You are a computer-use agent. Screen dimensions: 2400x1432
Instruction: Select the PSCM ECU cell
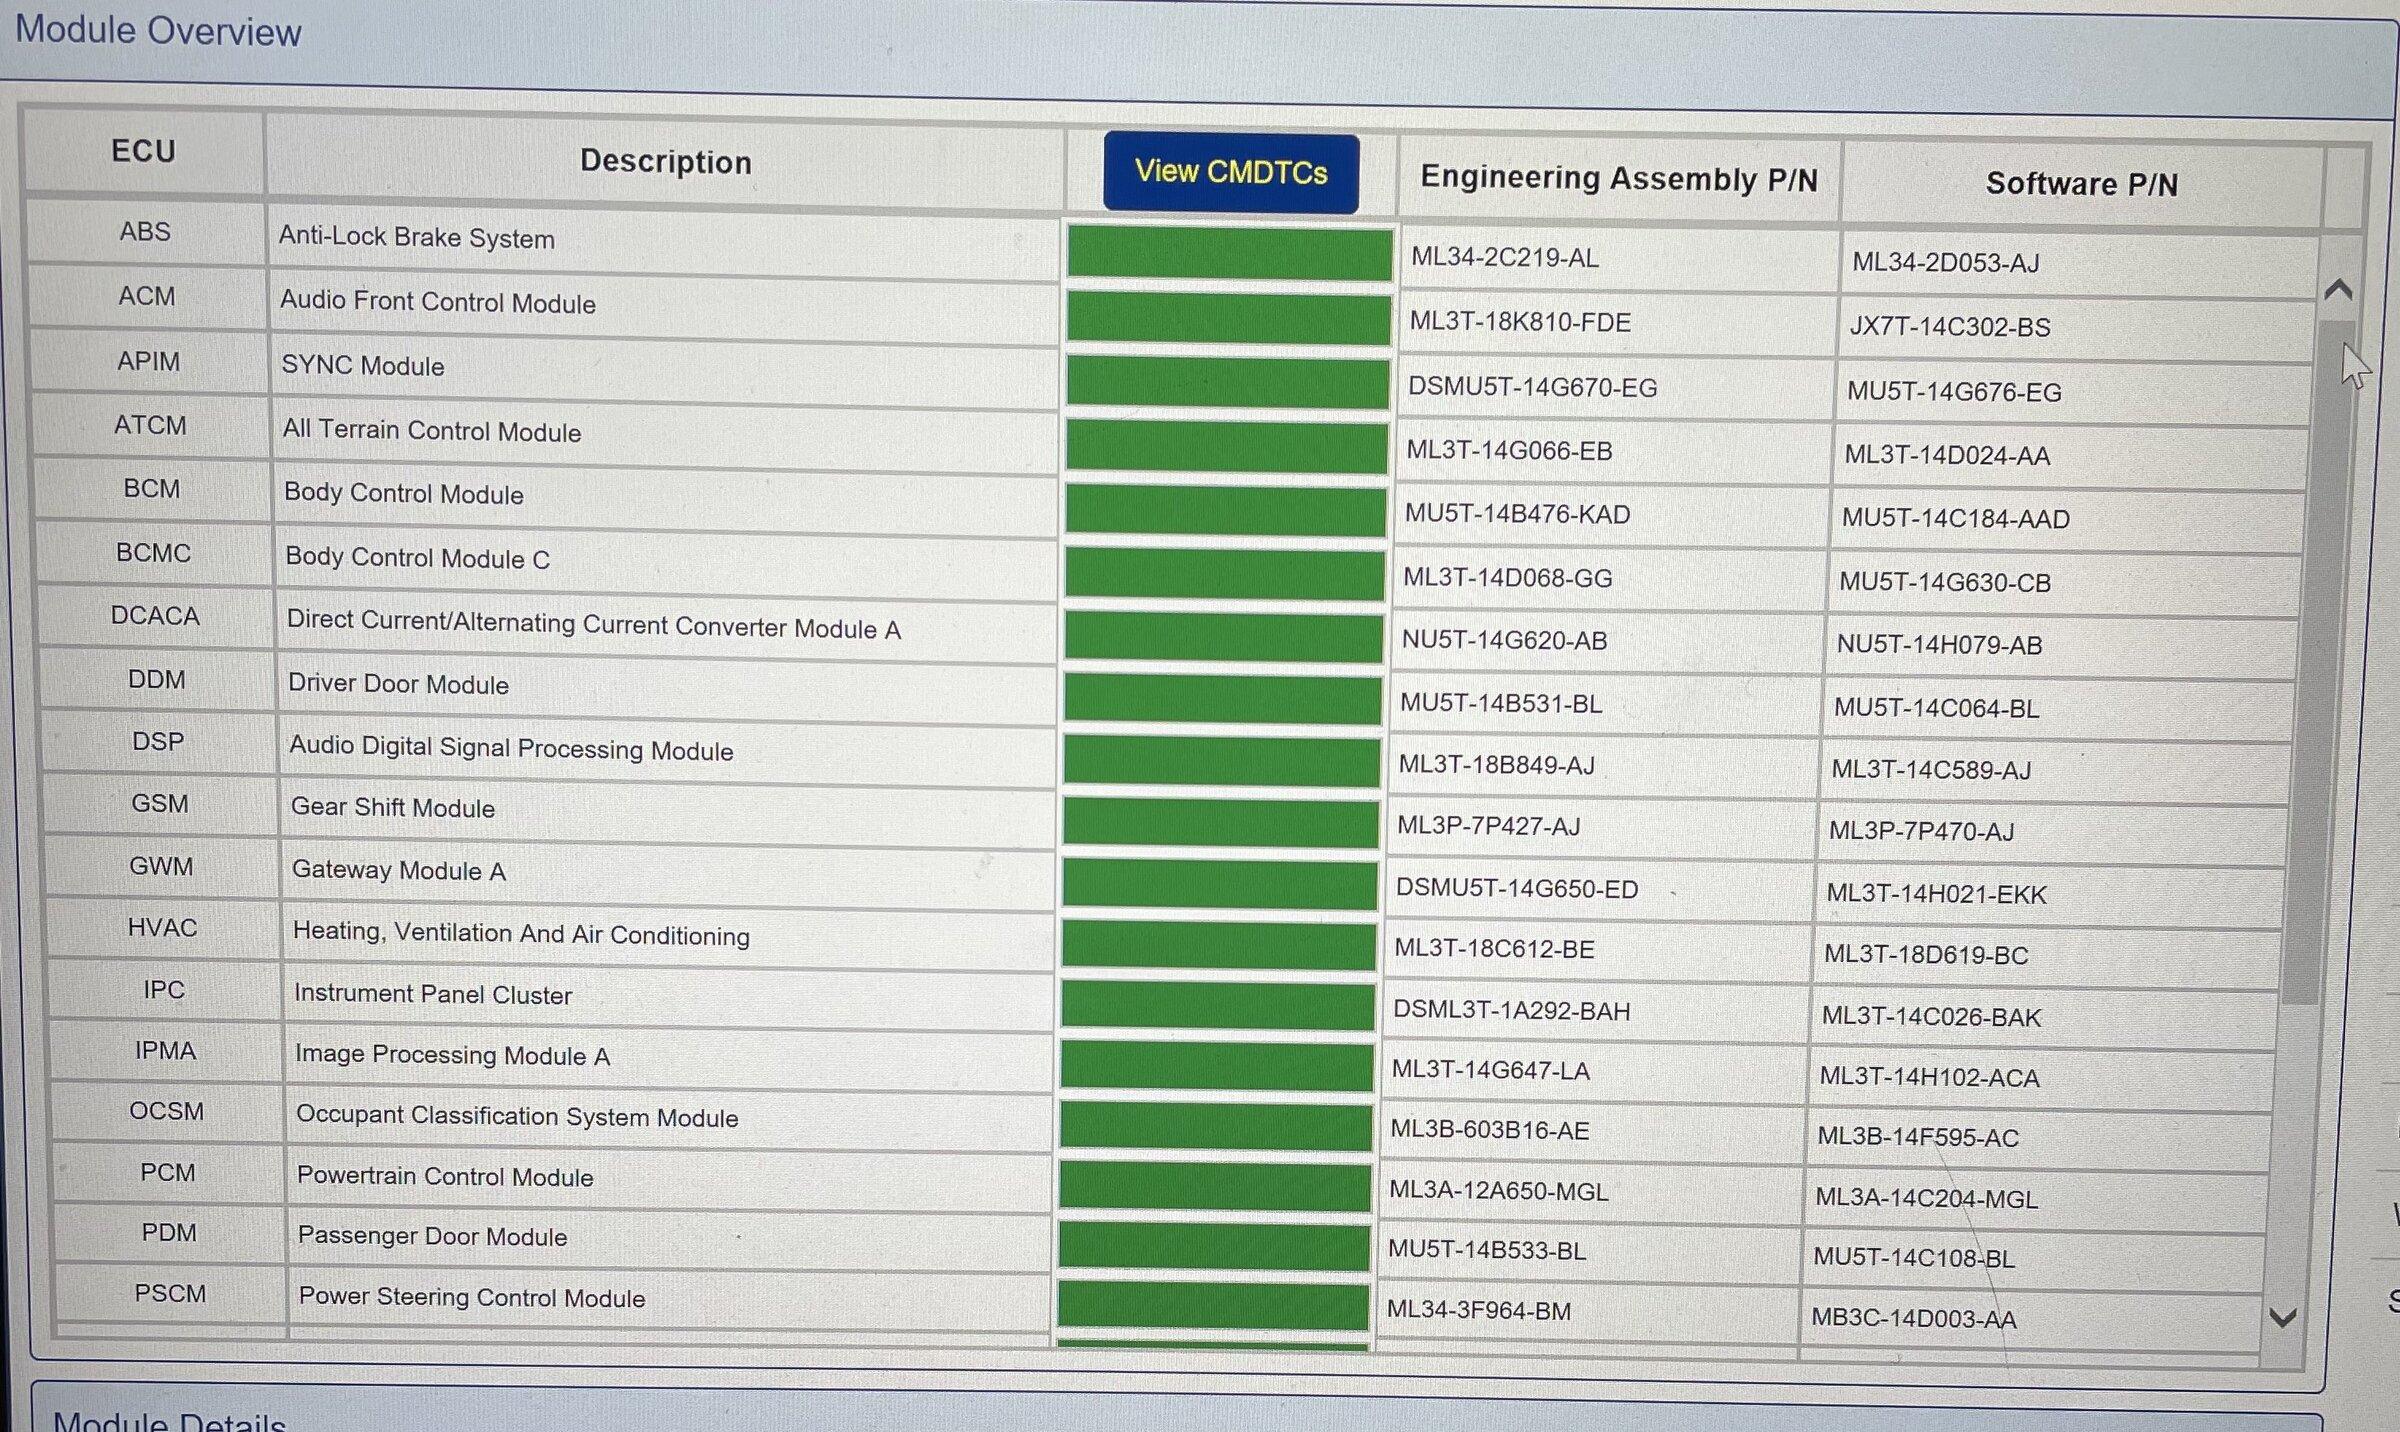point(170,1294)
